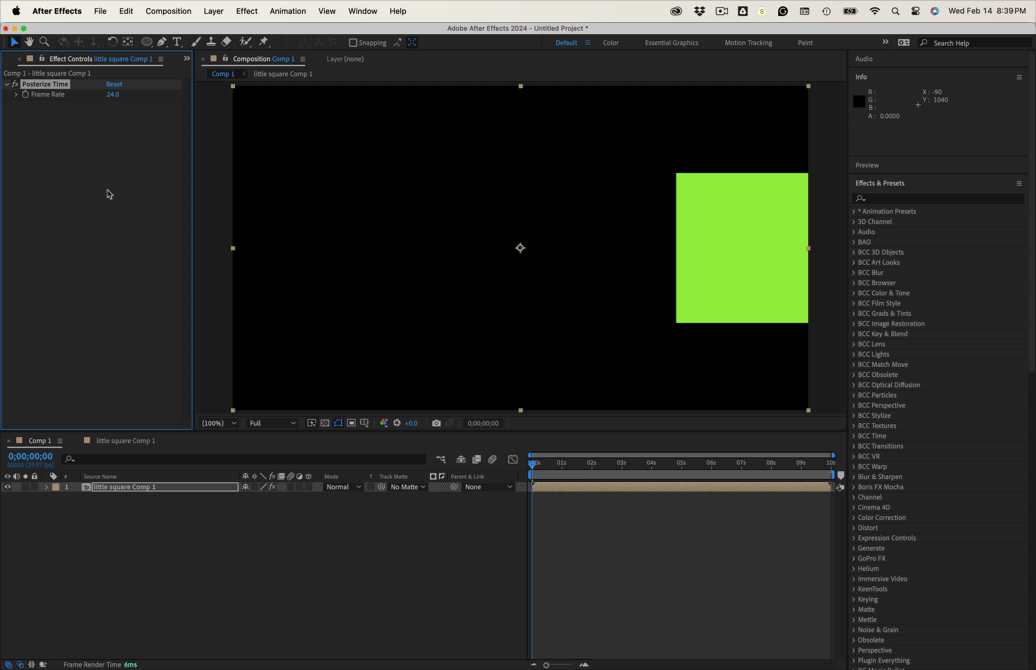Click the timeline zoom-in mountains icon
This screenshot has width=1036, height=670.
[x=583, y=665]
